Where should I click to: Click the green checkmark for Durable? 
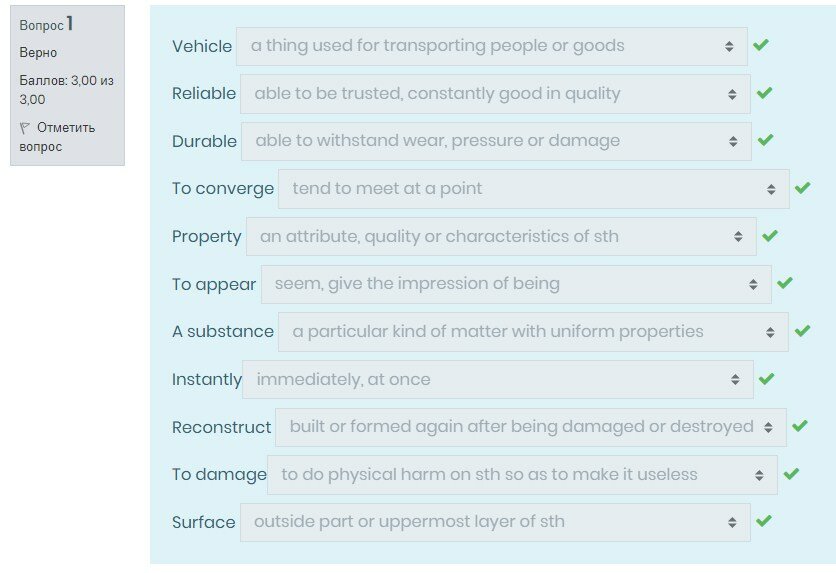coord(765,140)
